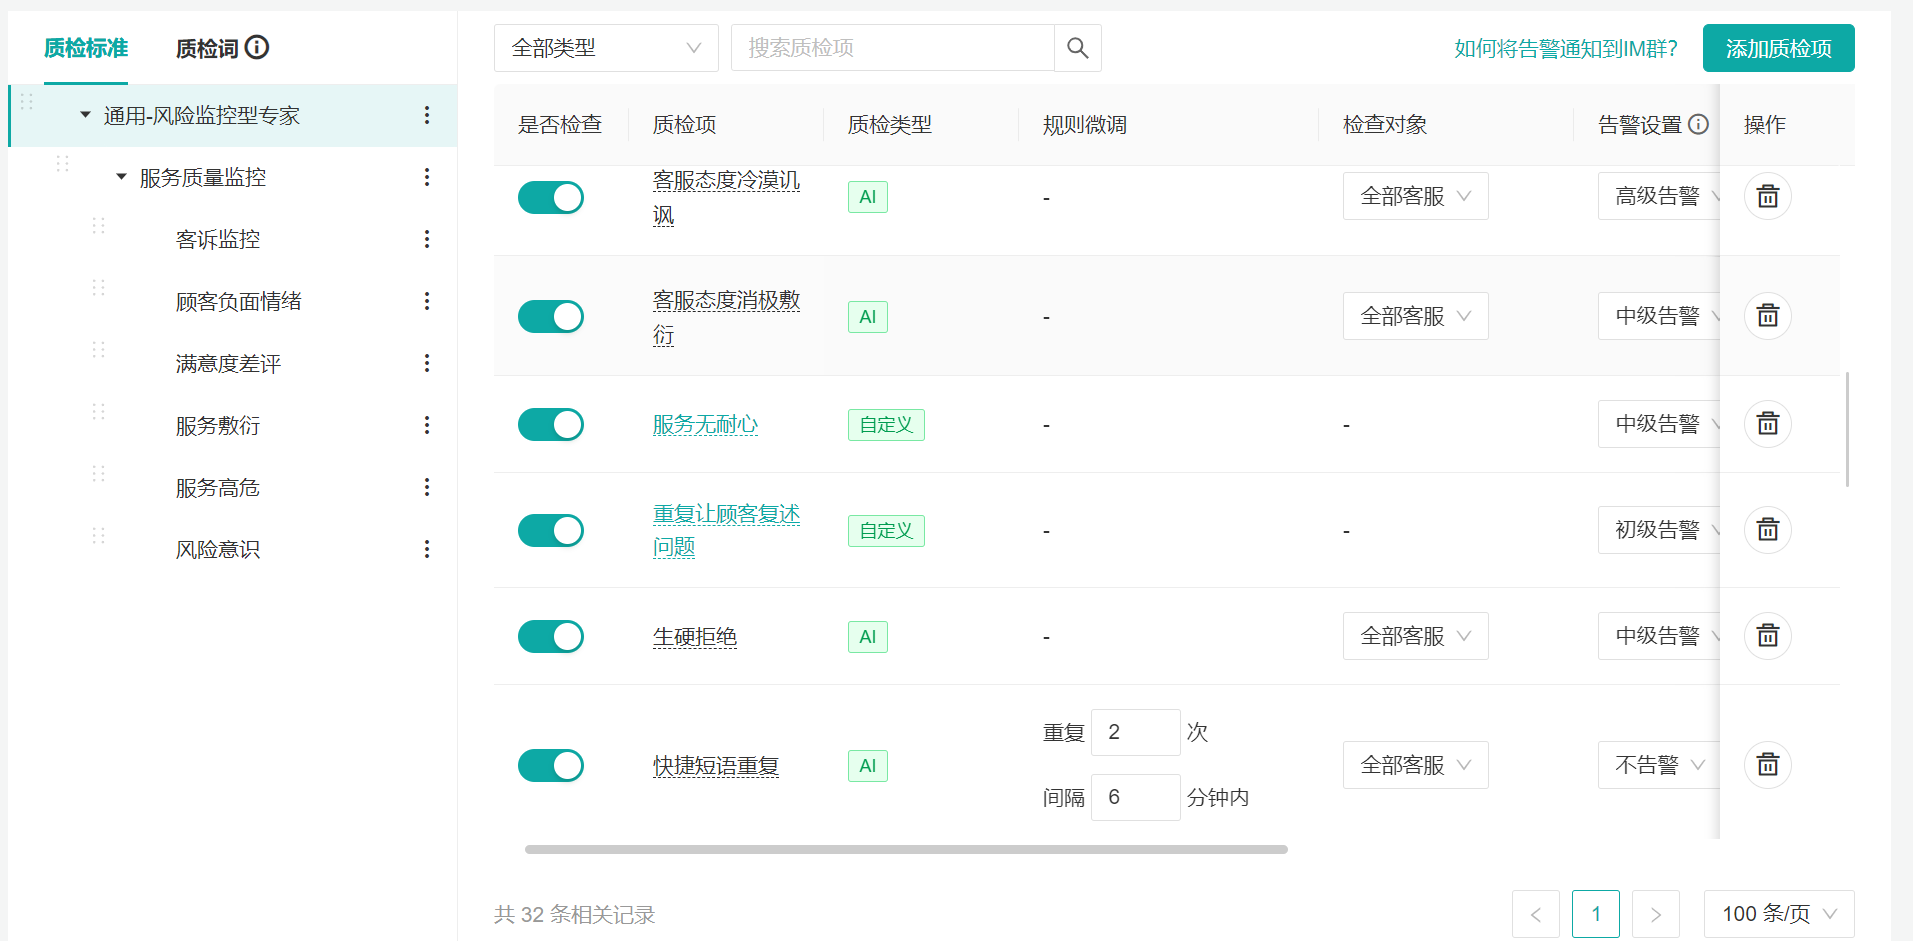Open more menu for 客诉监控
The height and width of the screenshot is (941, 1913).
click(427, 239)
